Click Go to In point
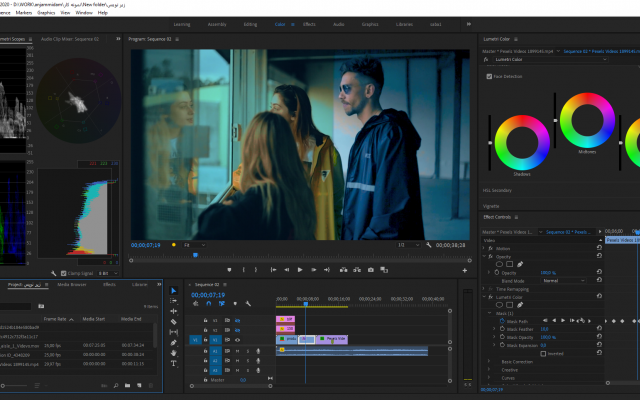 [x=273, y=270]
